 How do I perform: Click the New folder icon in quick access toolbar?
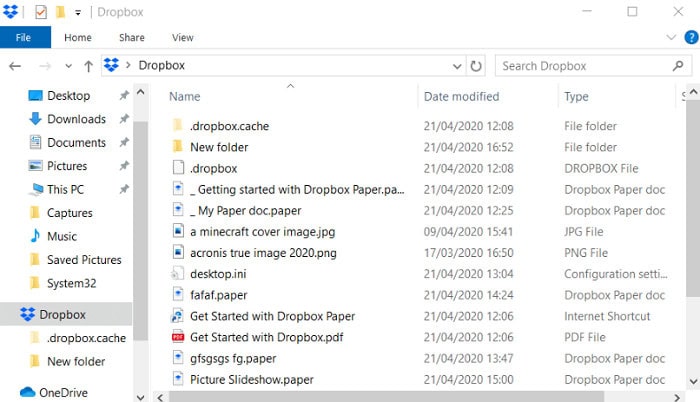(x=60, y=12)
